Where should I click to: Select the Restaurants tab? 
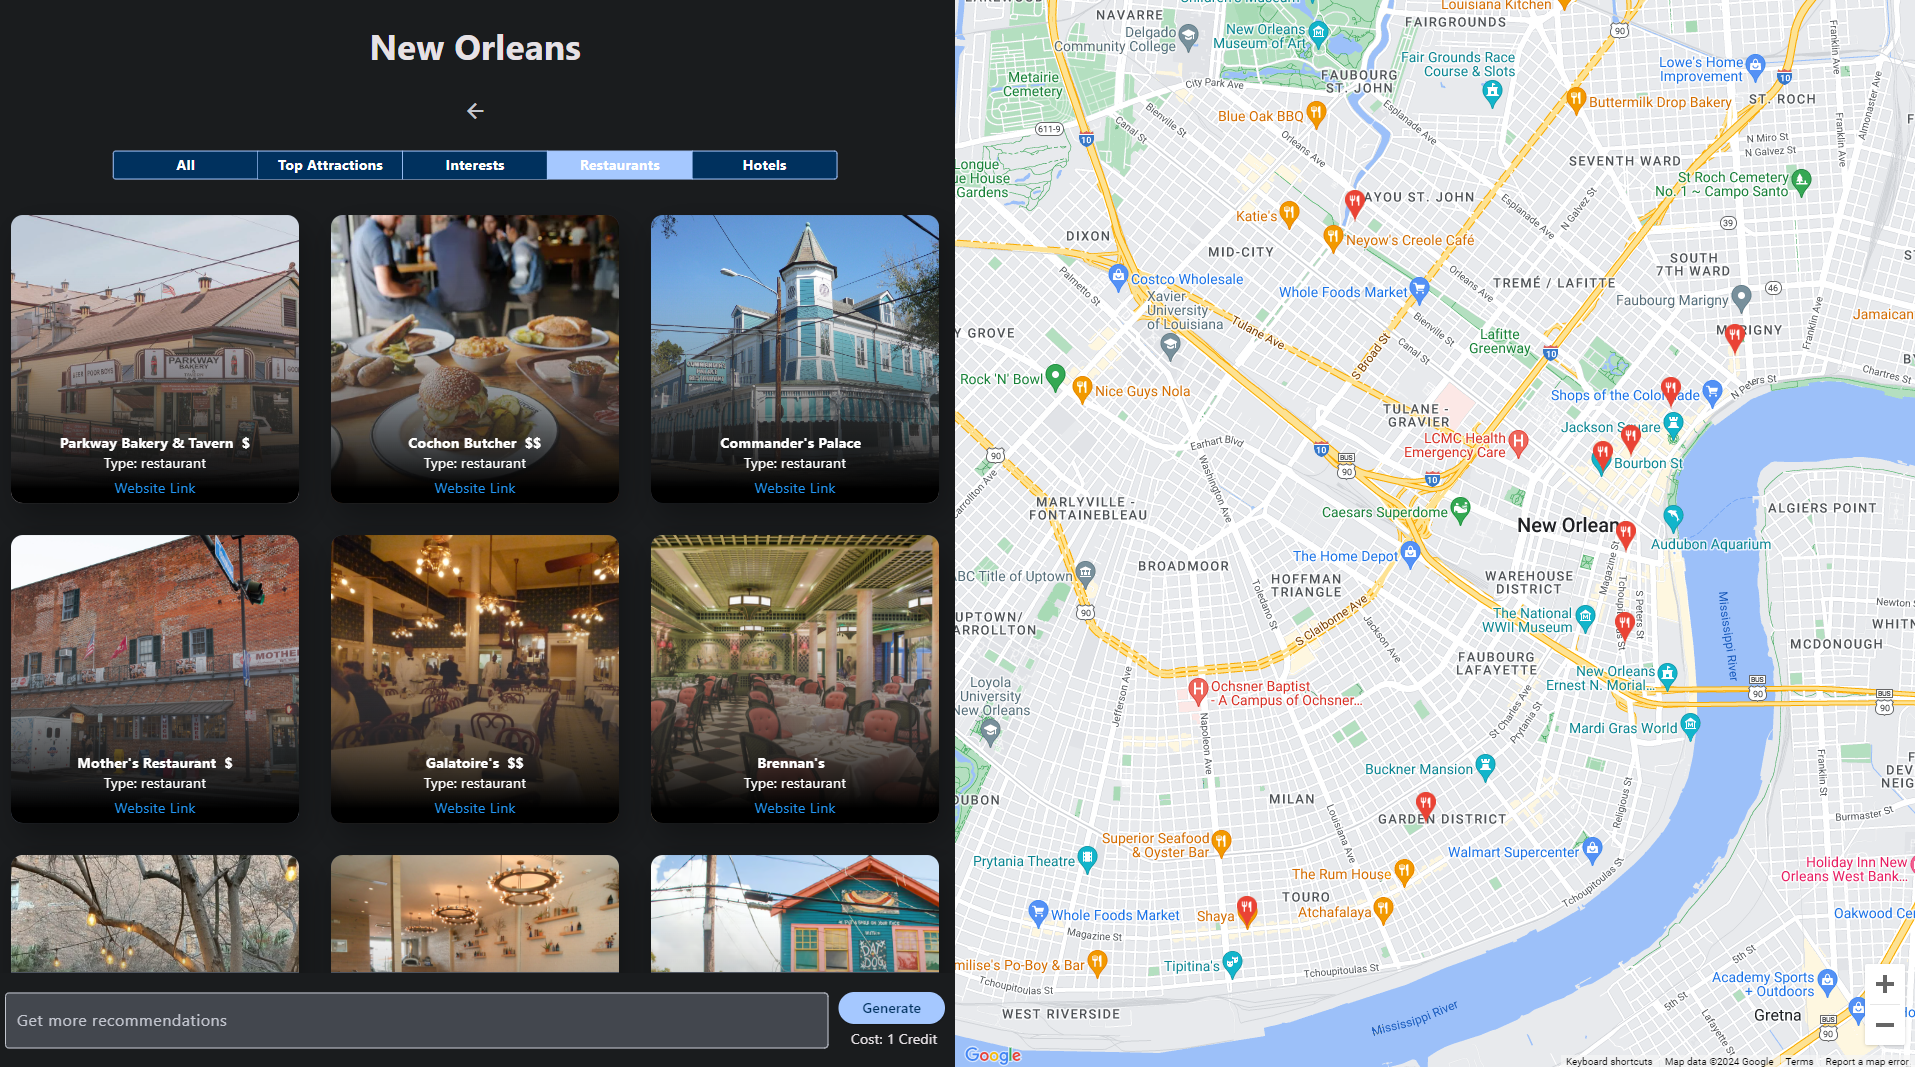pyautogui.click(x=620, y=165)
